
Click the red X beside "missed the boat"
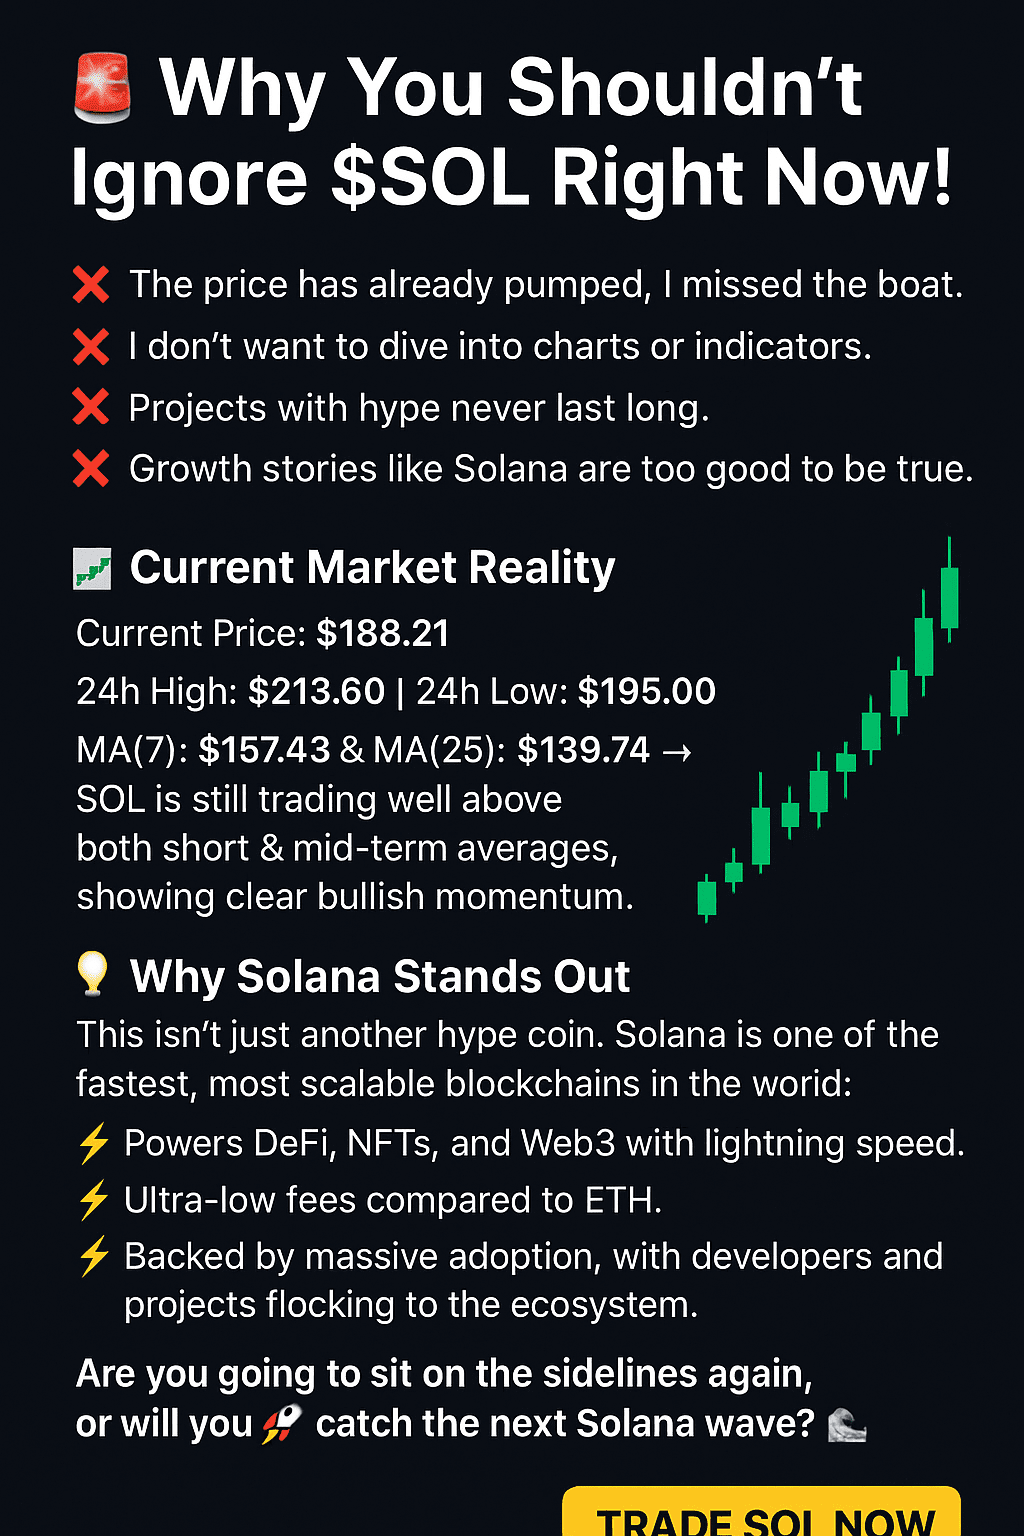[91, 285]
